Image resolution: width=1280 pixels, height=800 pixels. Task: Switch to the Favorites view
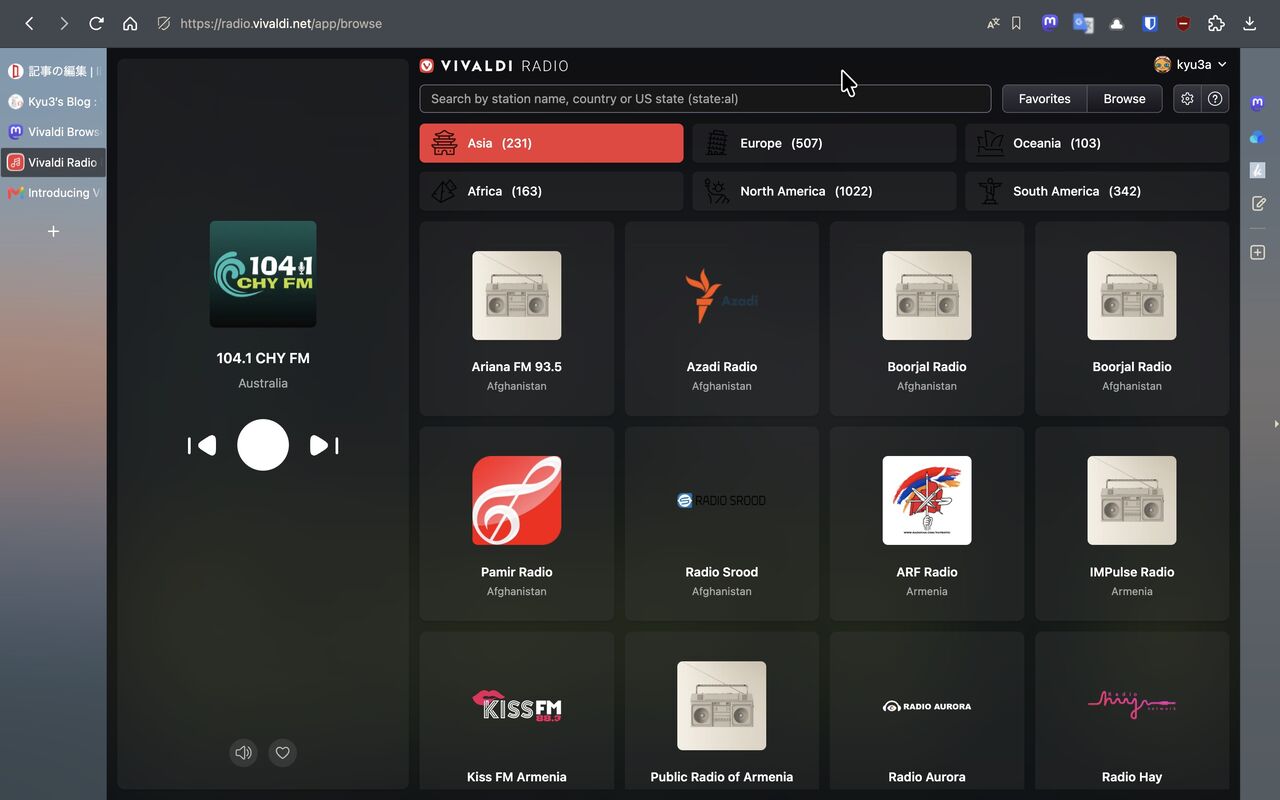[1044, 99]
